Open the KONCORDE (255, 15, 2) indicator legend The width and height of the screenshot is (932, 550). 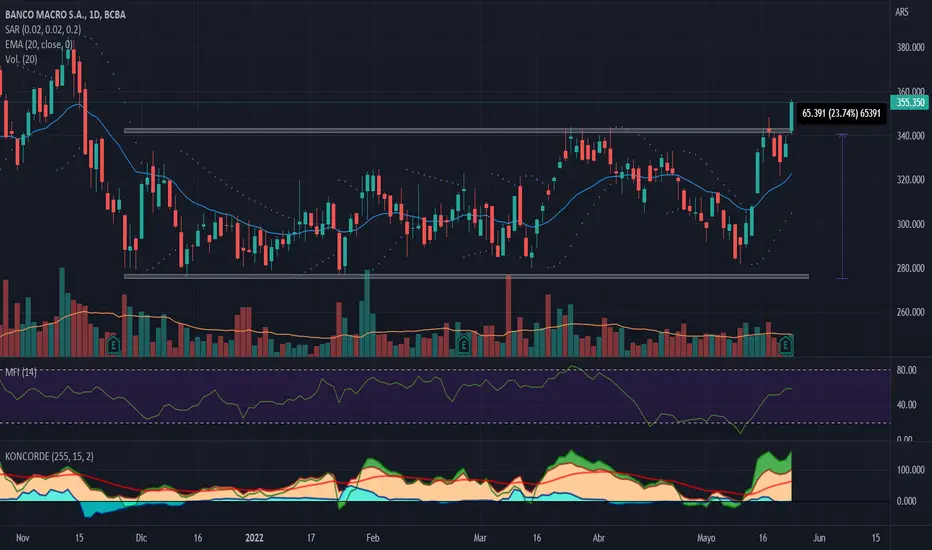49,456
